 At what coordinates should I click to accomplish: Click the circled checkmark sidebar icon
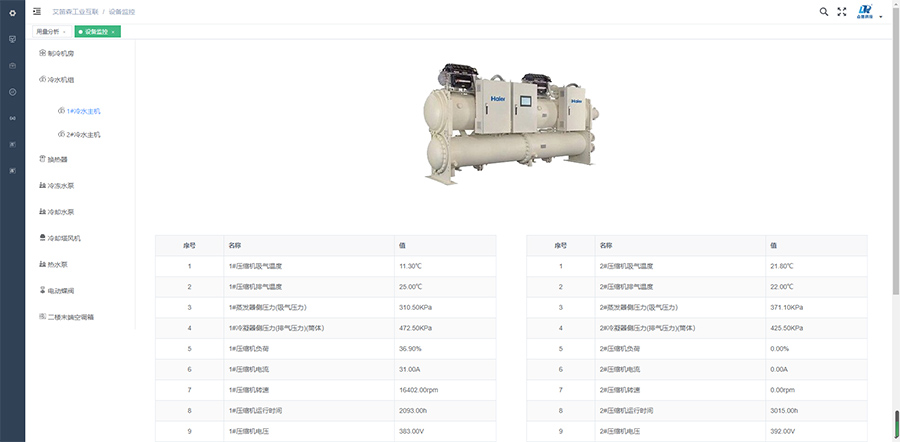tap(12, 92)
